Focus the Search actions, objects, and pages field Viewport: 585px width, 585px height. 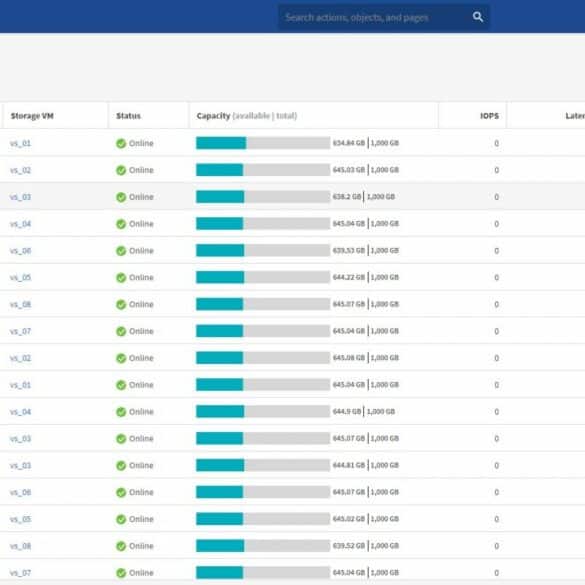pos(384,17)
